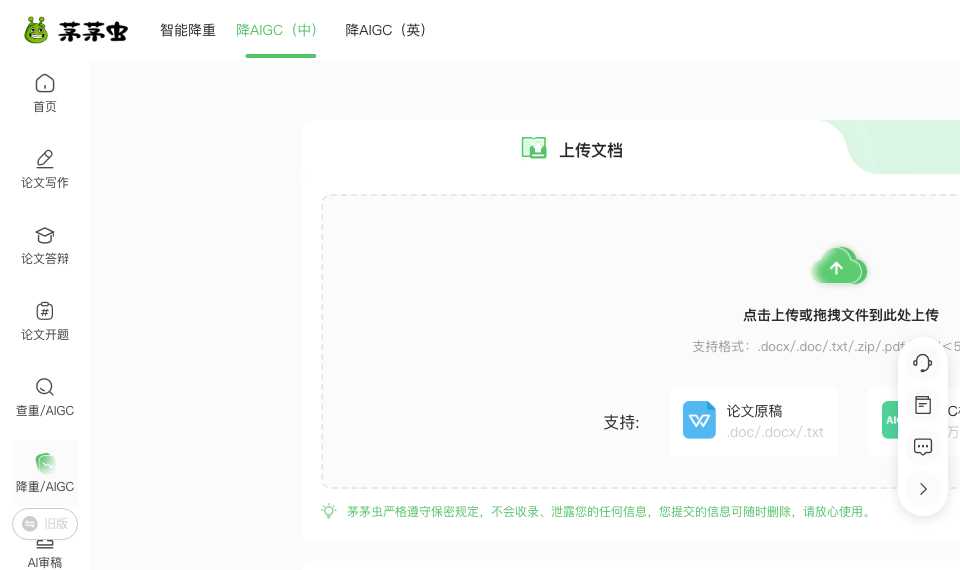Switch to 降AIGC（中）tab

tap(277, 30)
